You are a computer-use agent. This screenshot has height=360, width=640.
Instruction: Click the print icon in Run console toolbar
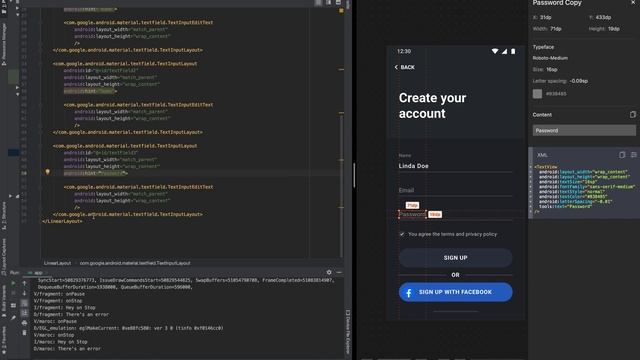(24, 323)
